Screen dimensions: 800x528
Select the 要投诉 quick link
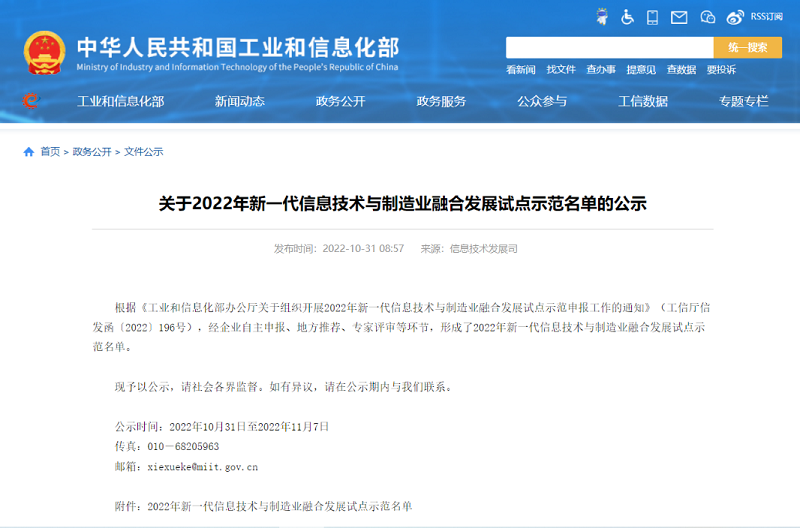click(x=721, y=70)
